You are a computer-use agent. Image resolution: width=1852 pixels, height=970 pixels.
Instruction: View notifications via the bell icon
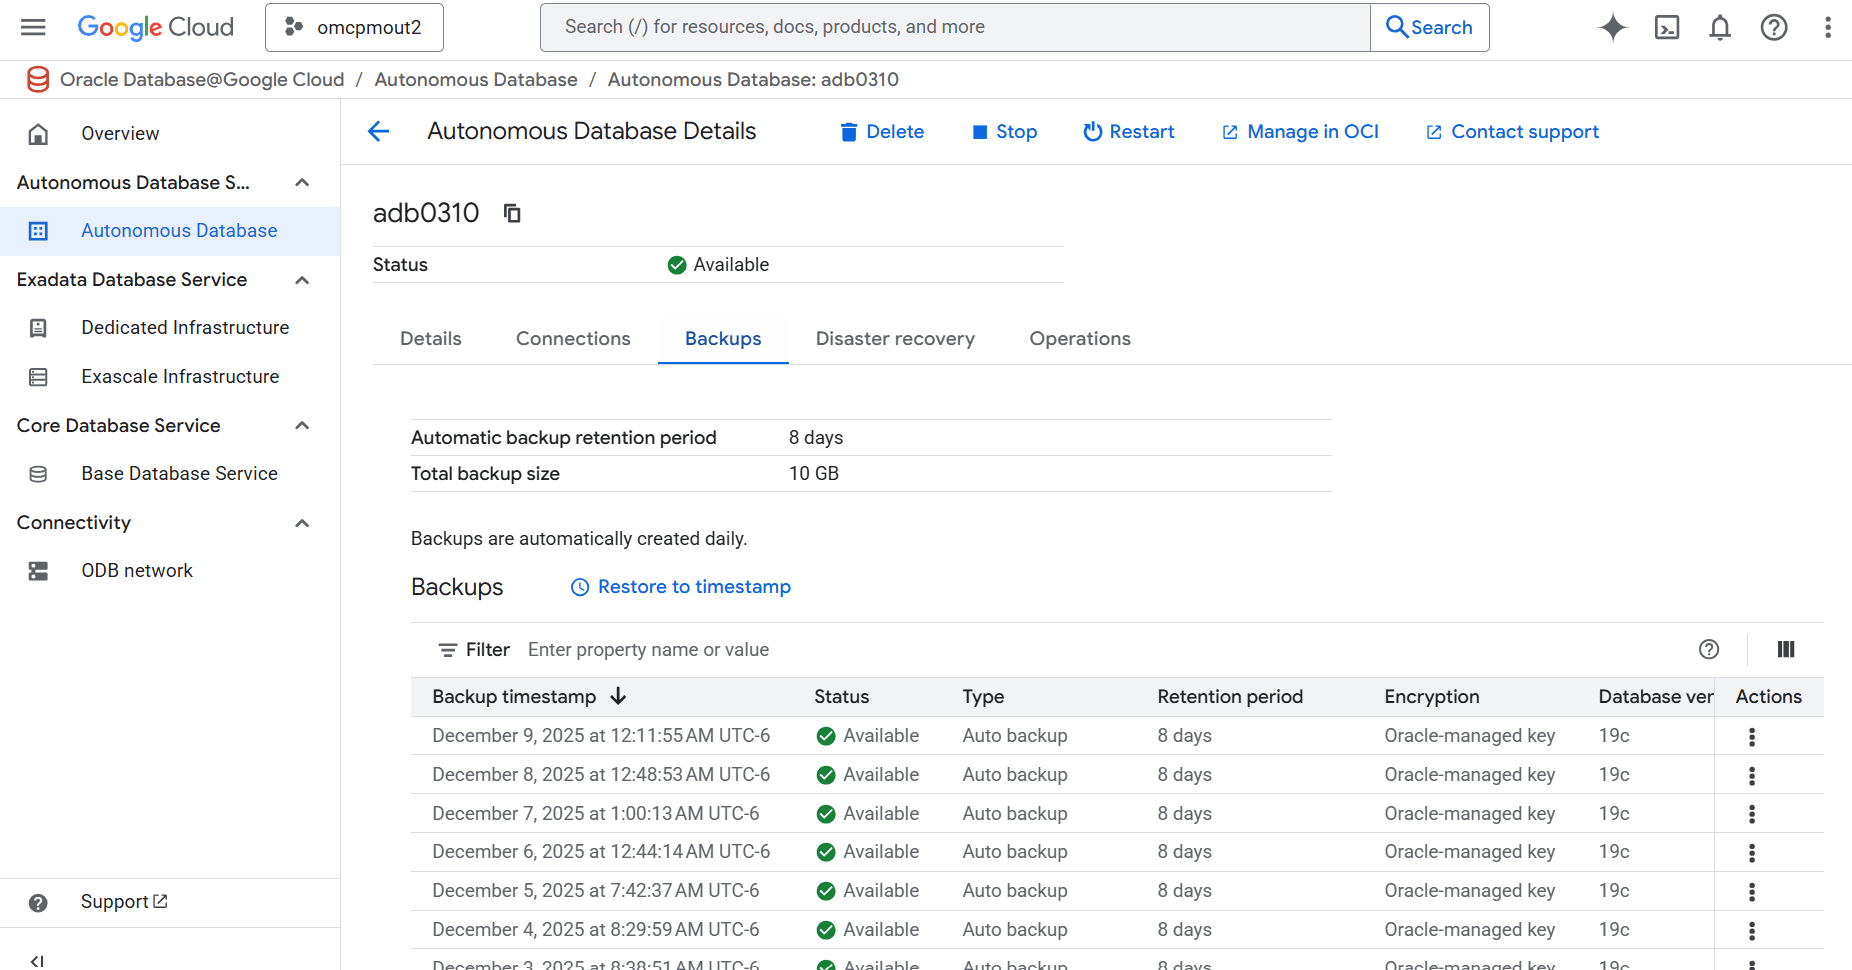point(1720,27)
